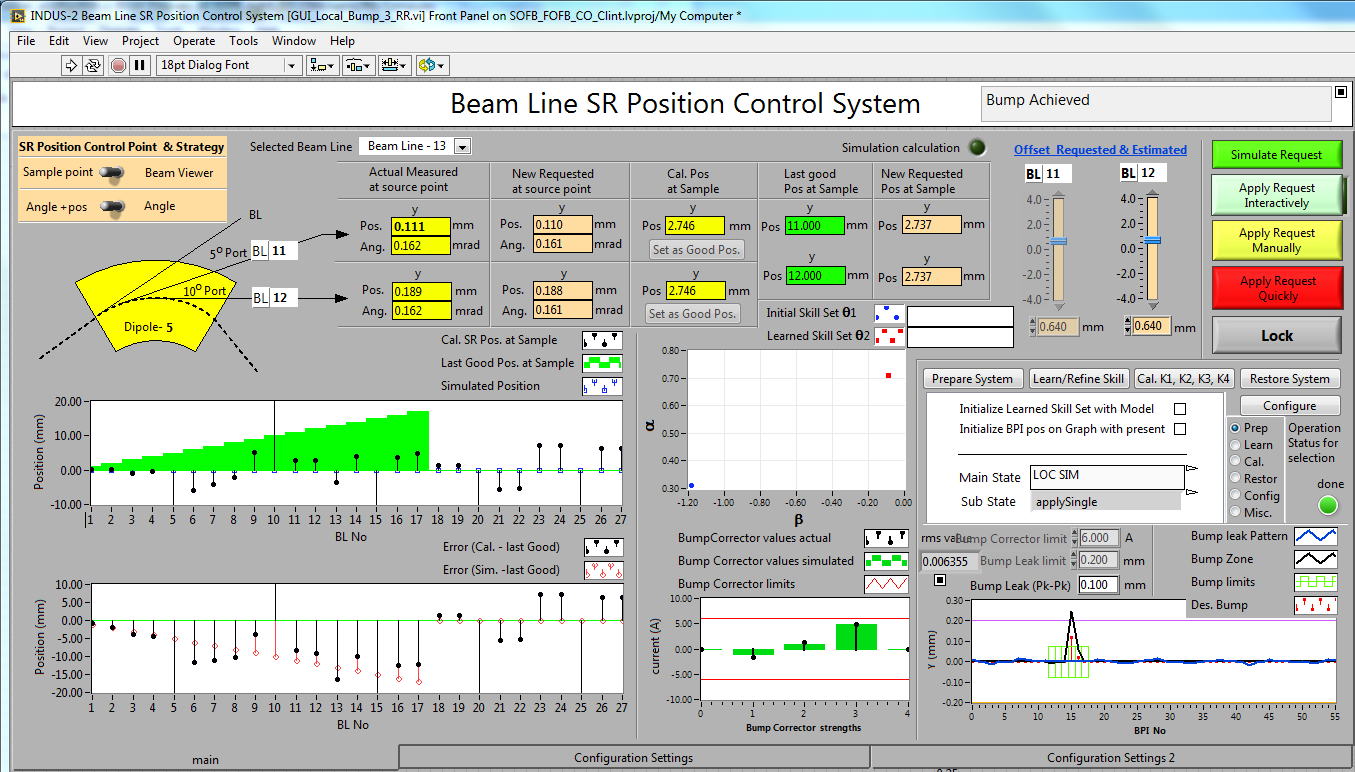This screenshot has width=1355, height=772.
Task: Click the Run arrow toolbar icon
Action: coord(71,65)
